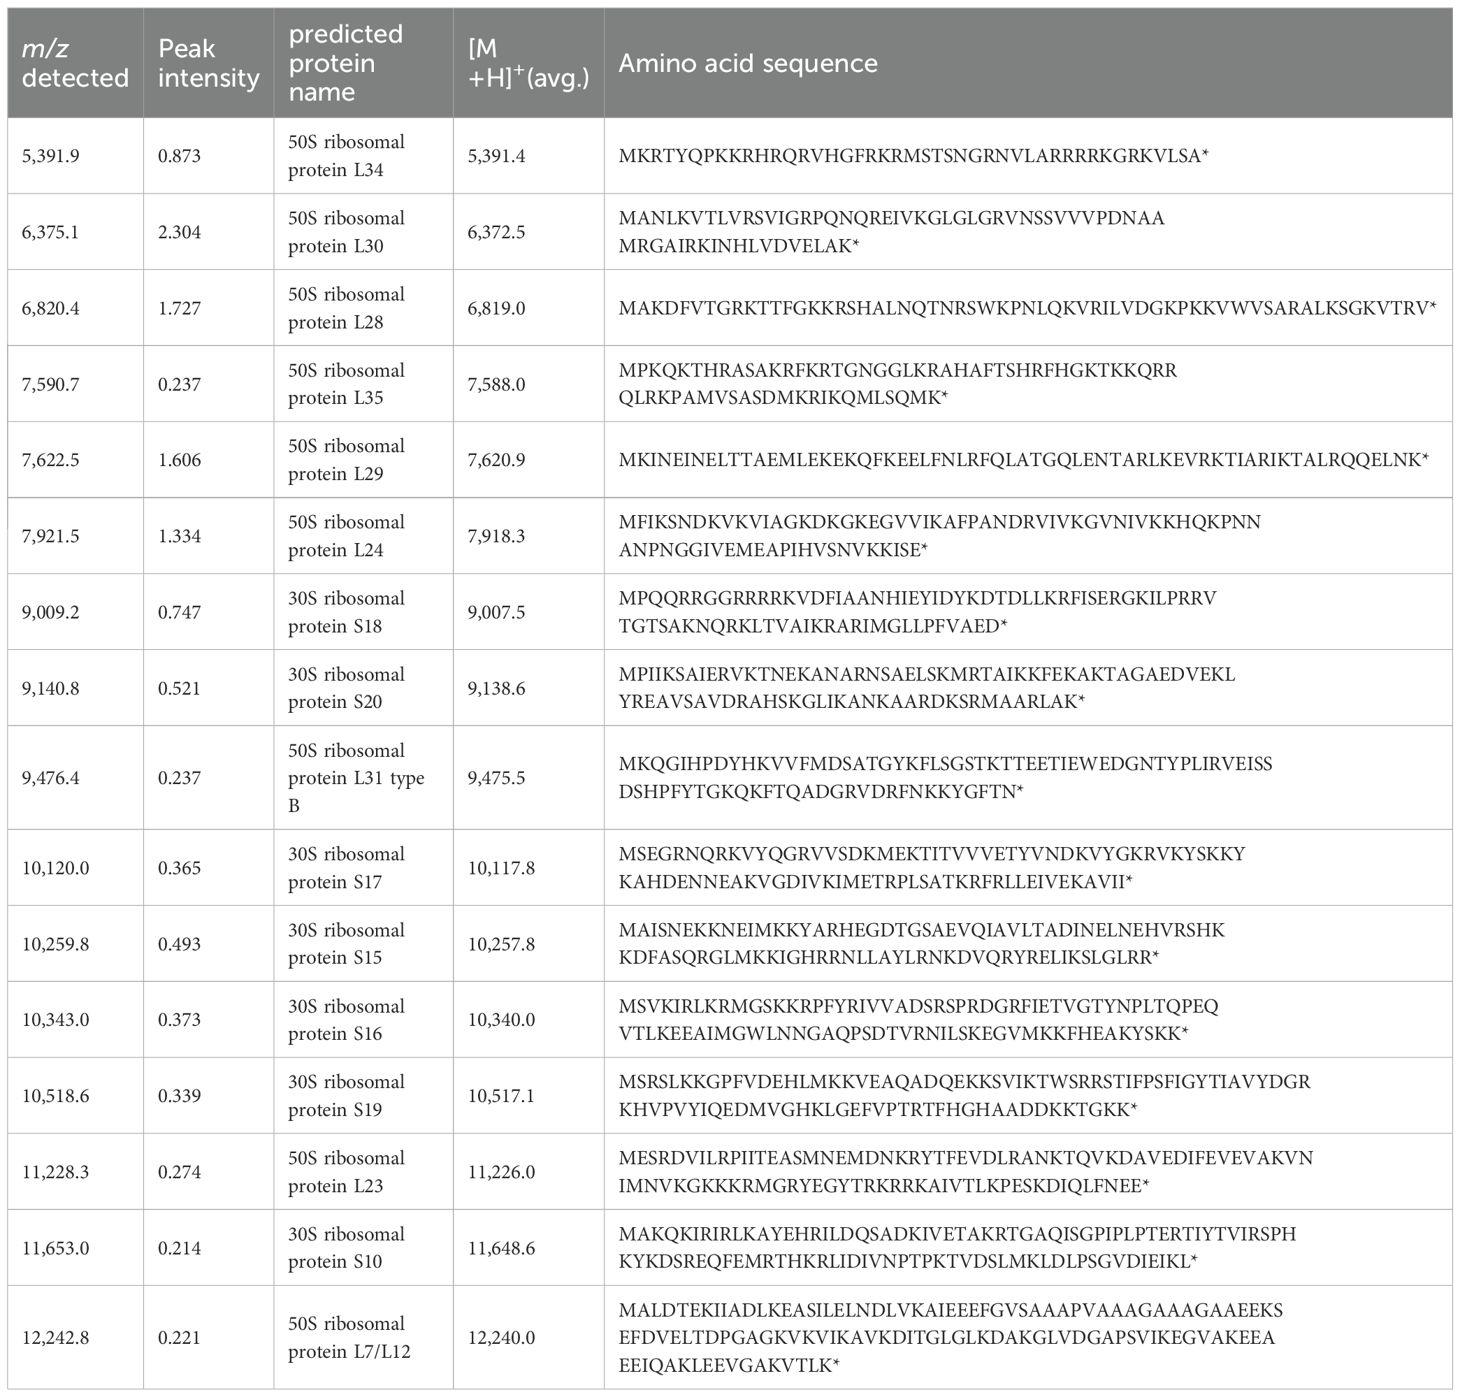This screenshot has width=1460, height=1397.
Task: Click the '30S ribosomal protein S16' cell
Action: coord(346,1020)
